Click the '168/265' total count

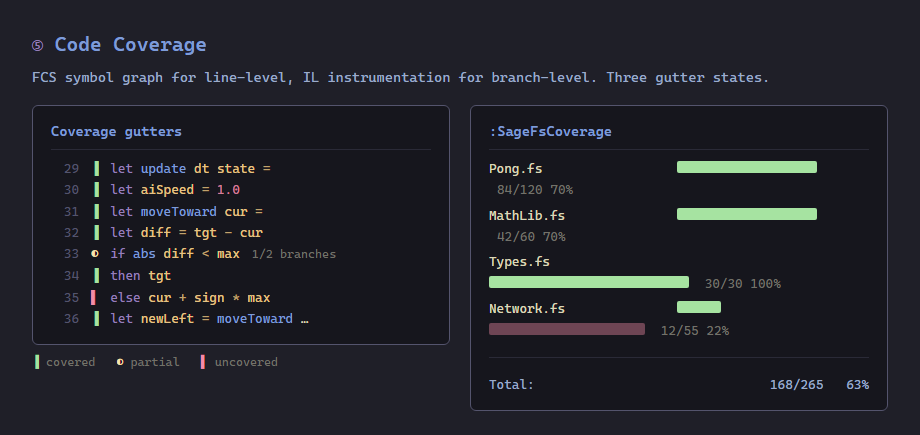(x=797, y=385)
